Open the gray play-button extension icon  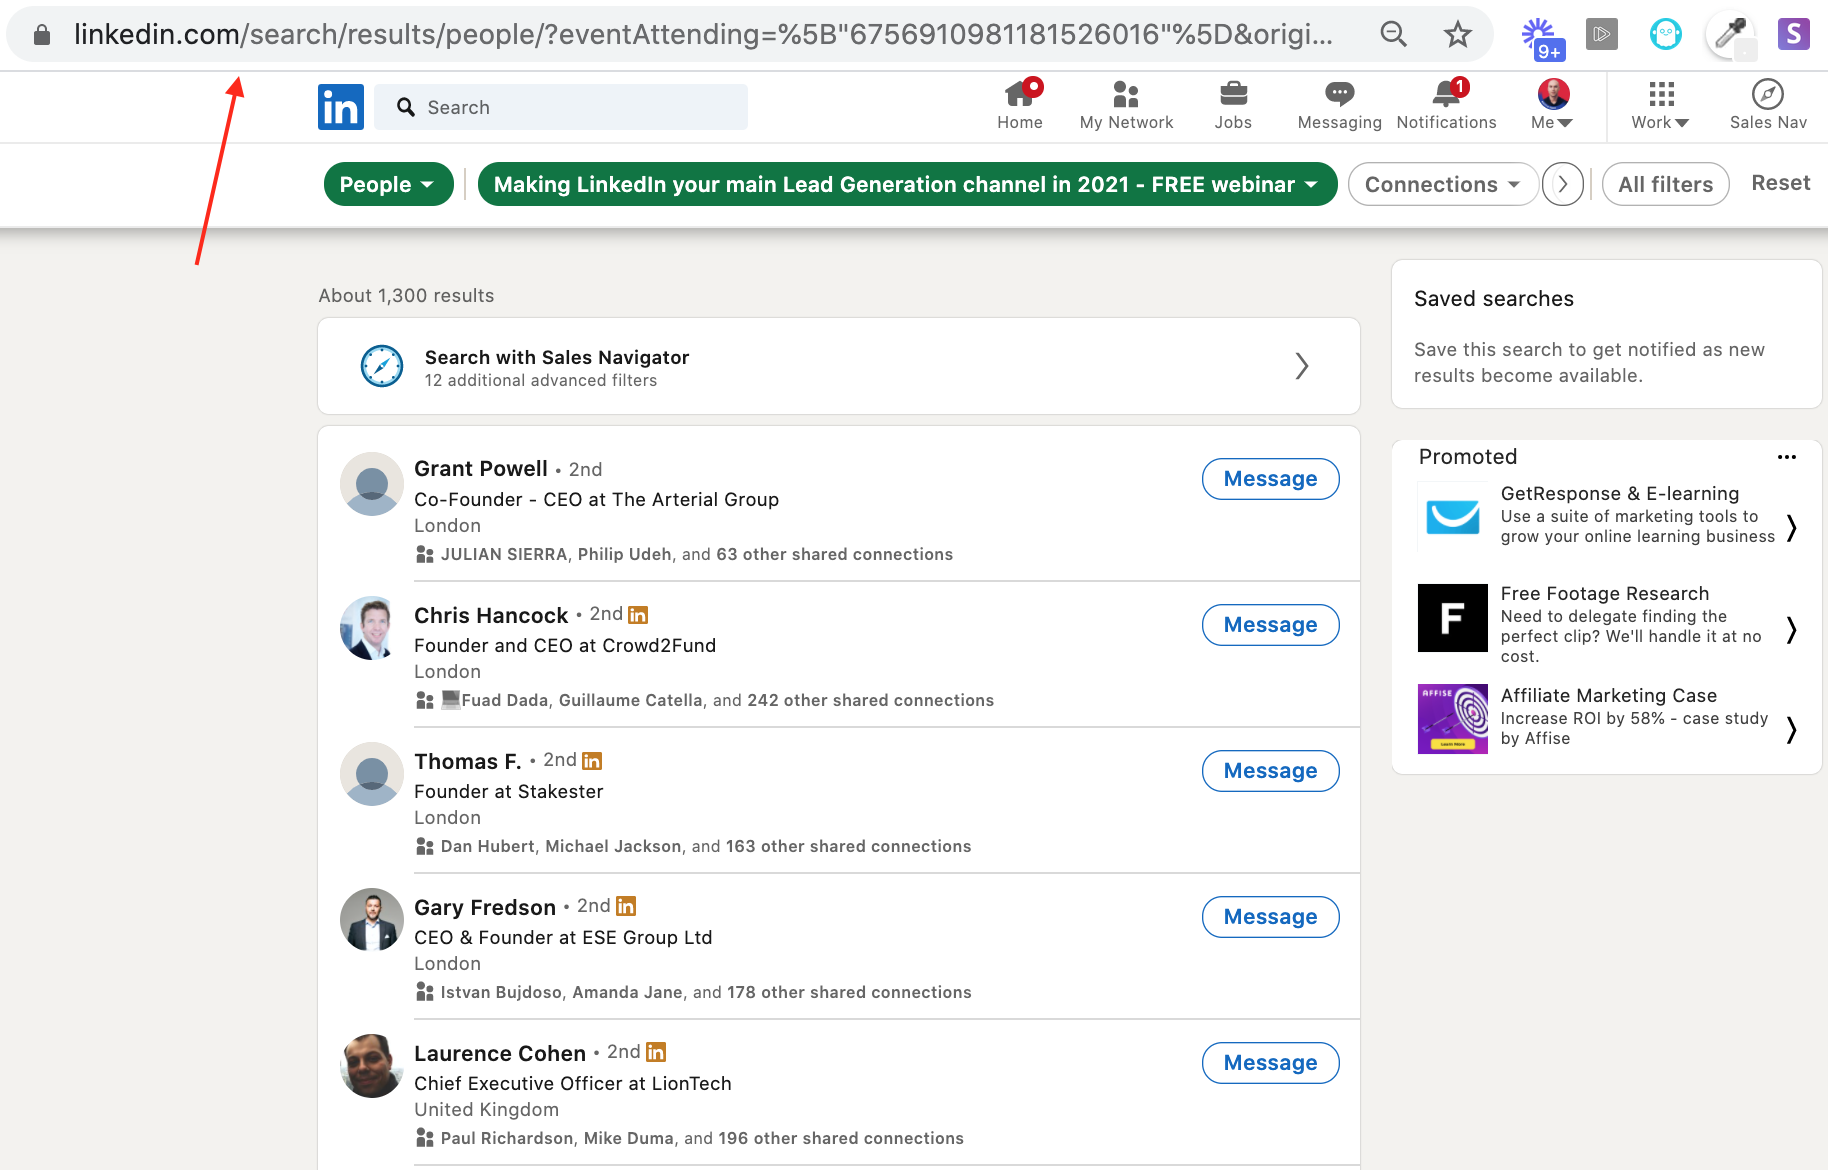1602,34
